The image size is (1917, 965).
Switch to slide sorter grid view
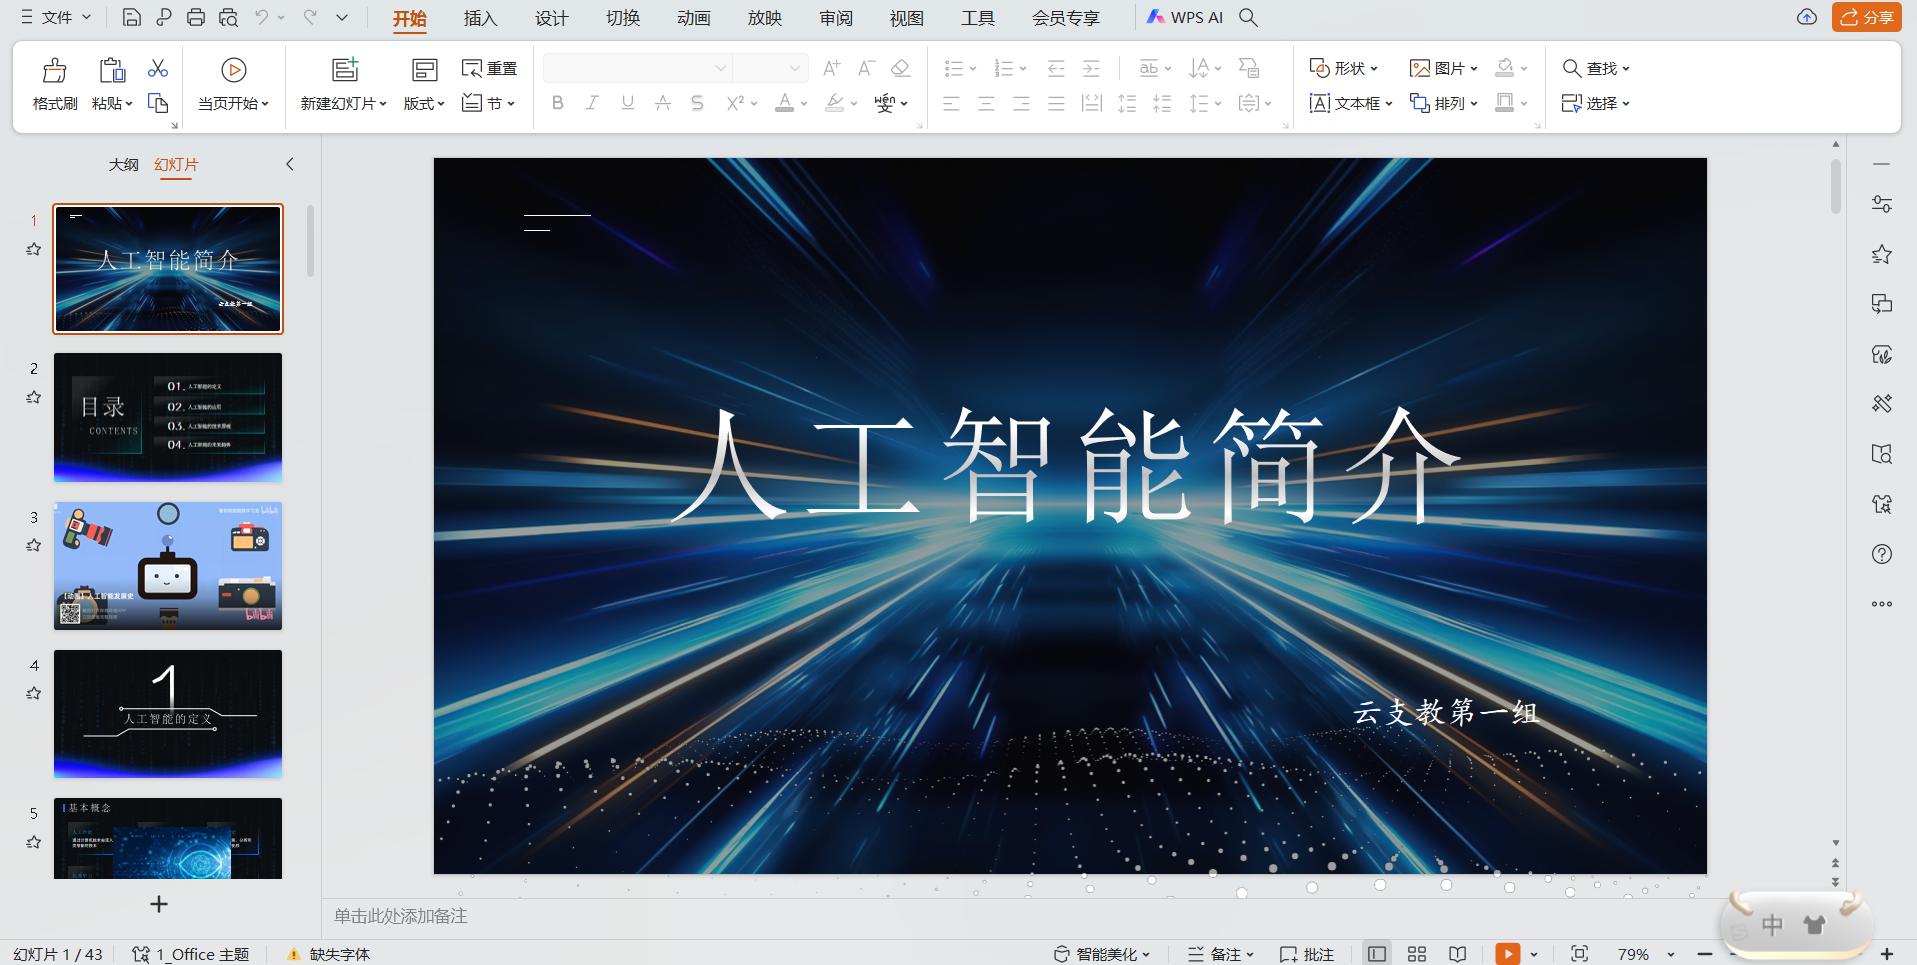[1417, 954]
